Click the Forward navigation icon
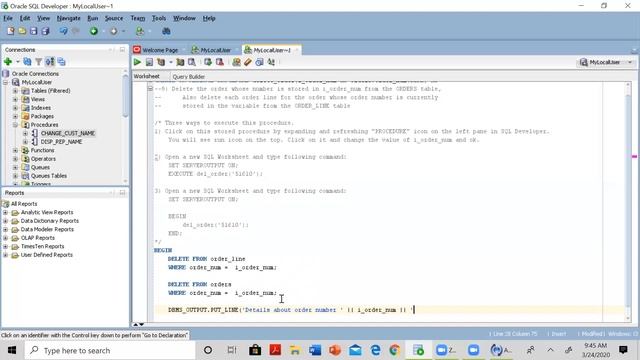640x360 pixels. pos(114,31)
